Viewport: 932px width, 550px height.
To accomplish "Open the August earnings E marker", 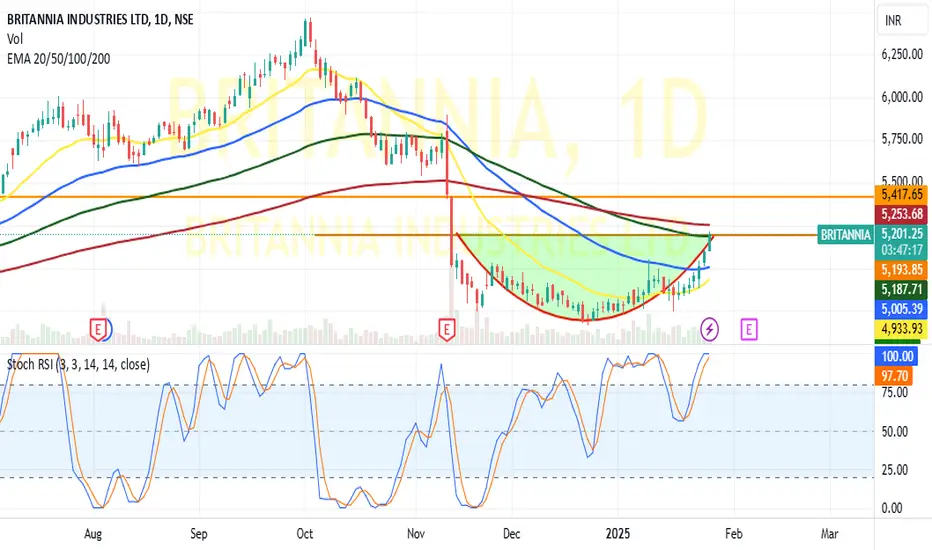I will pyautogui.click(x=98, y=329).
